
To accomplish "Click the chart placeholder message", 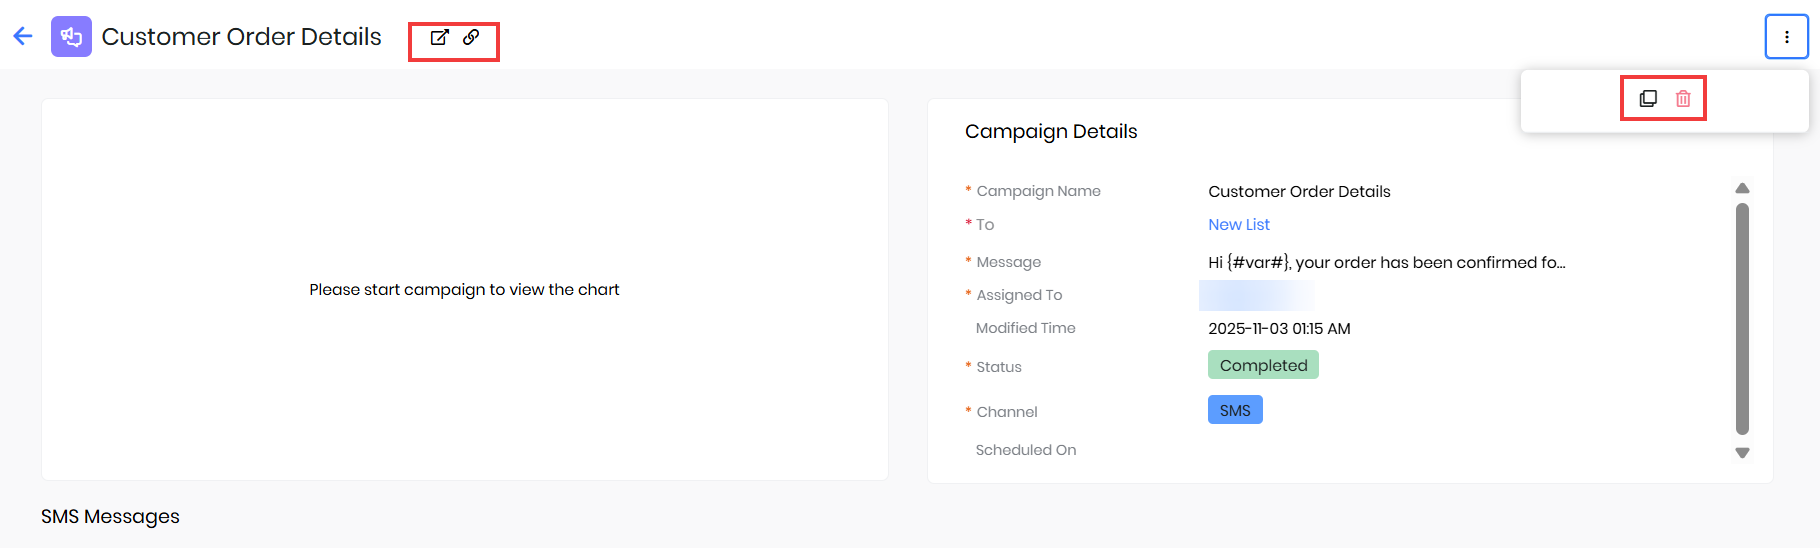I will (x=464, y=290).
